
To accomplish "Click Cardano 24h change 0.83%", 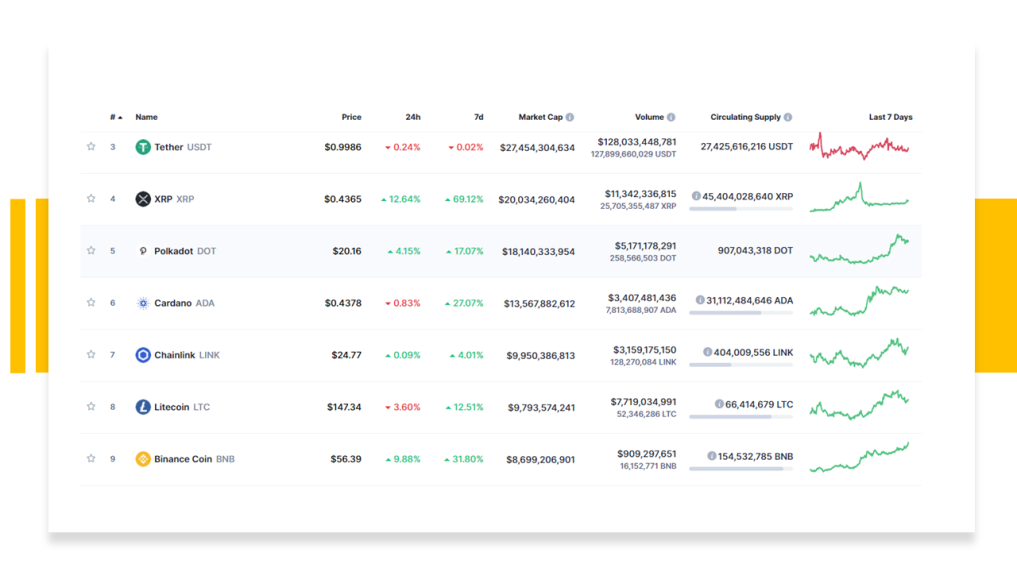I will click(403, 304).
